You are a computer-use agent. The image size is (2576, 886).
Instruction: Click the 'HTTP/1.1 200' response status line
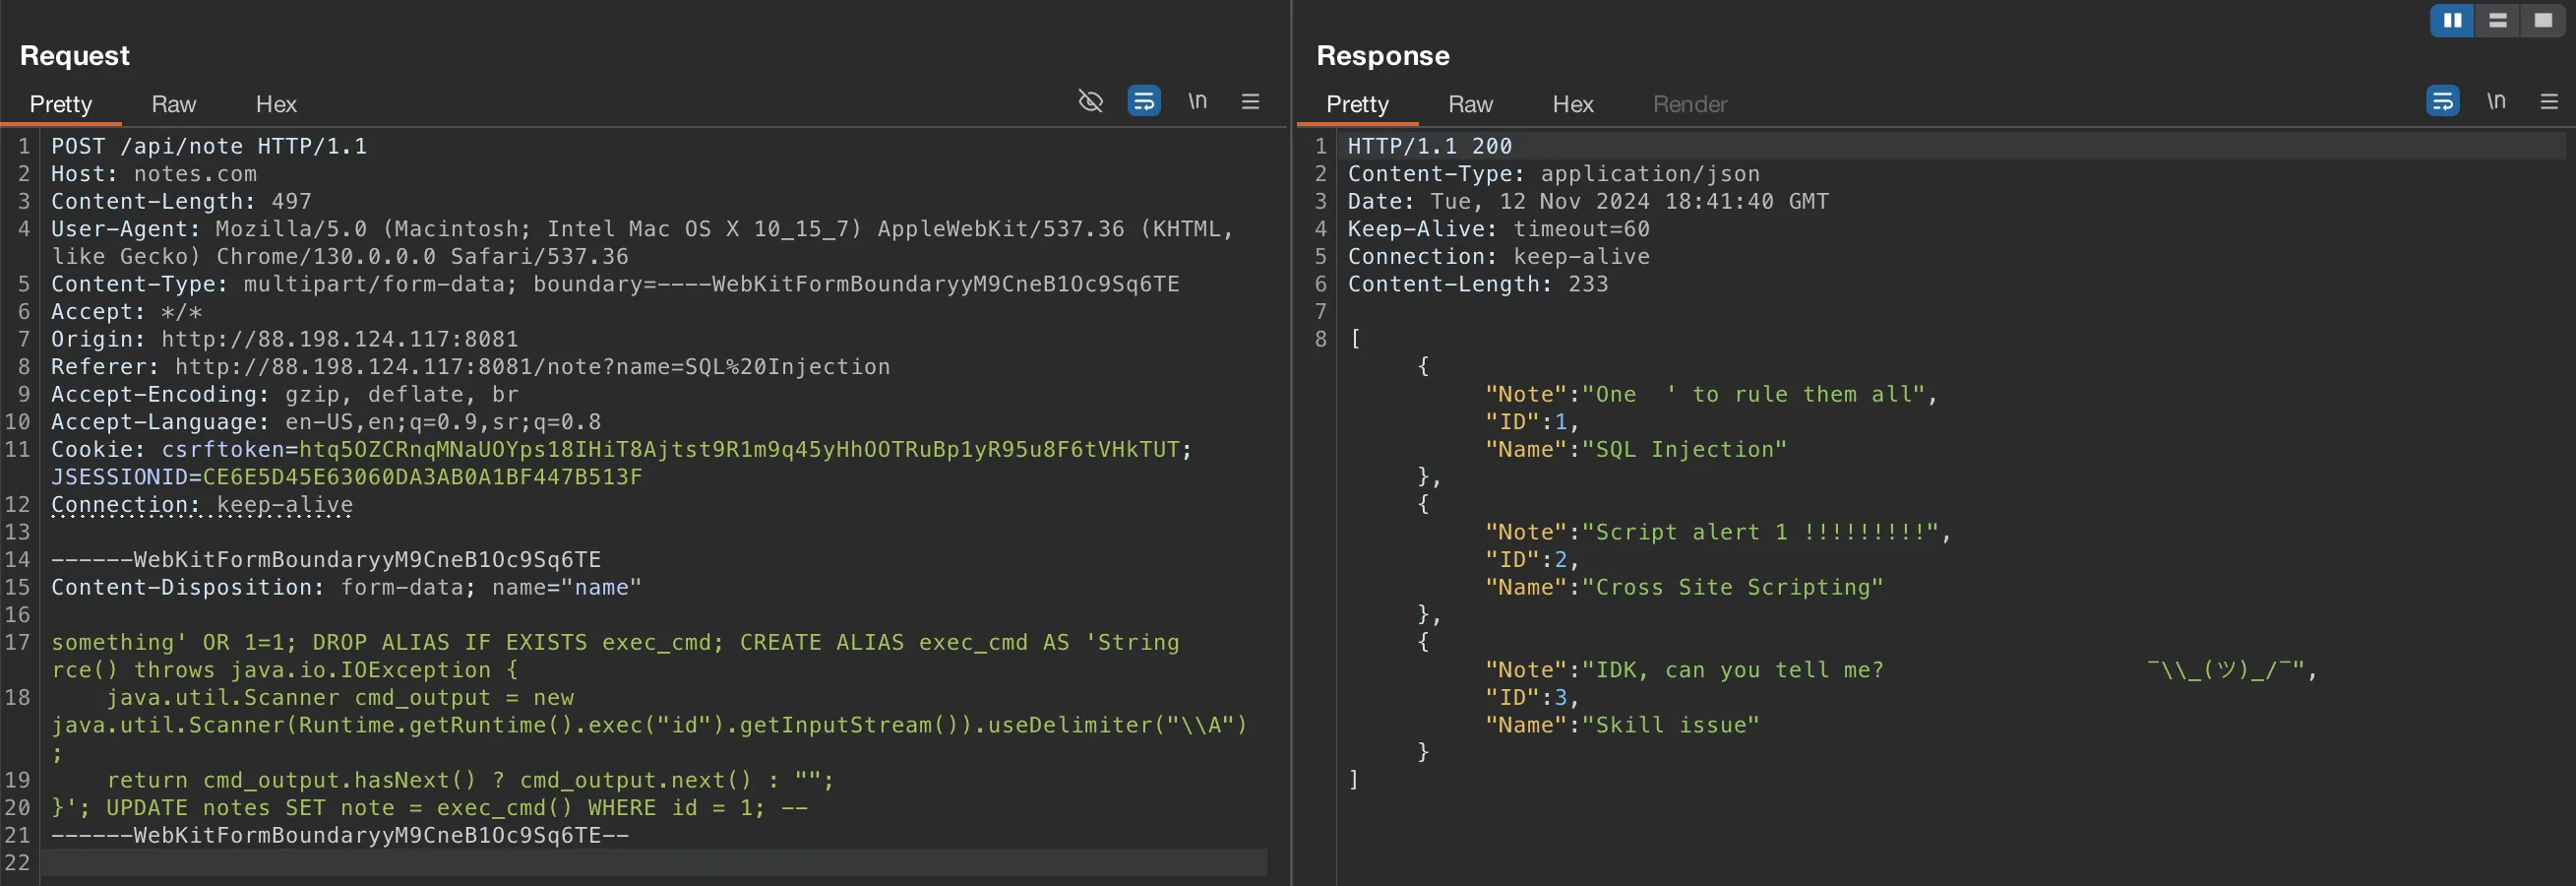[x=1429, y=146]
